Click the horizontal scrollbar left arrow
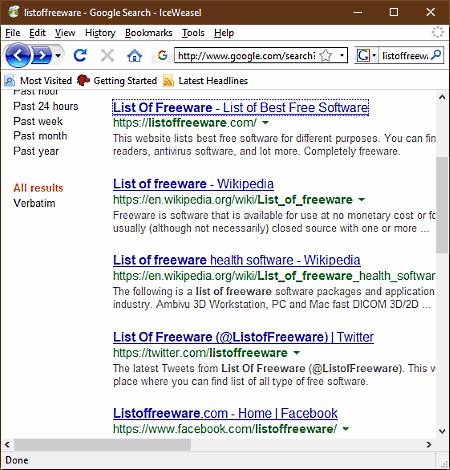450x470 pixels. pos(7,444)
